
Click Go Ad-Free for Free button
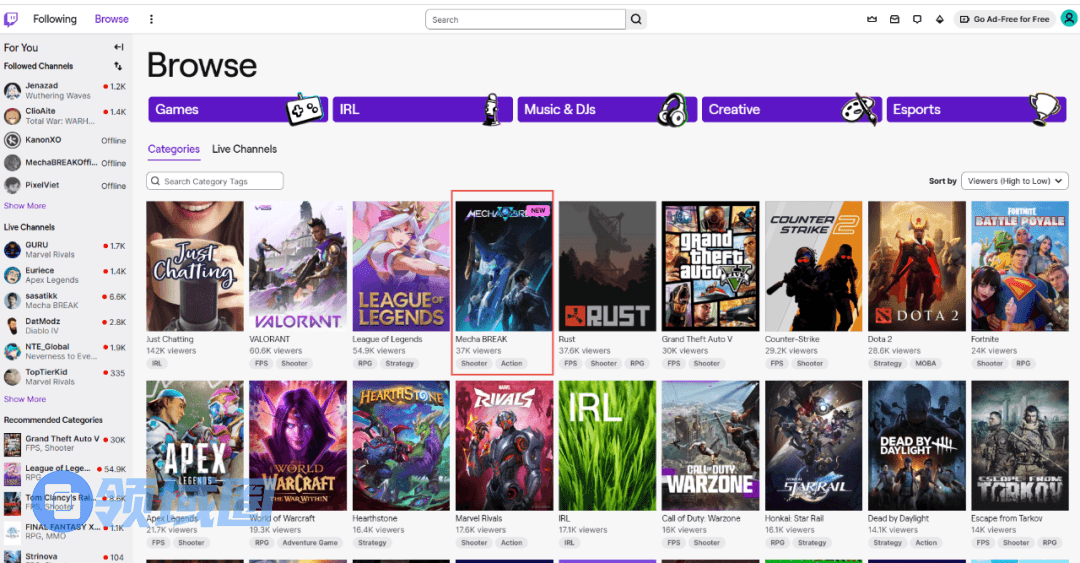click(x=1004, y=19)
